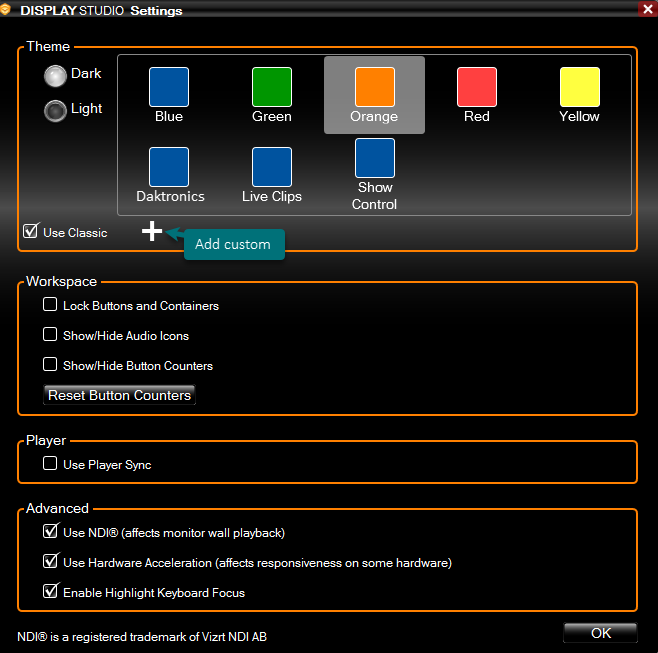Select the Orange theme tile

pyautogui.click(x=374, y=88)
